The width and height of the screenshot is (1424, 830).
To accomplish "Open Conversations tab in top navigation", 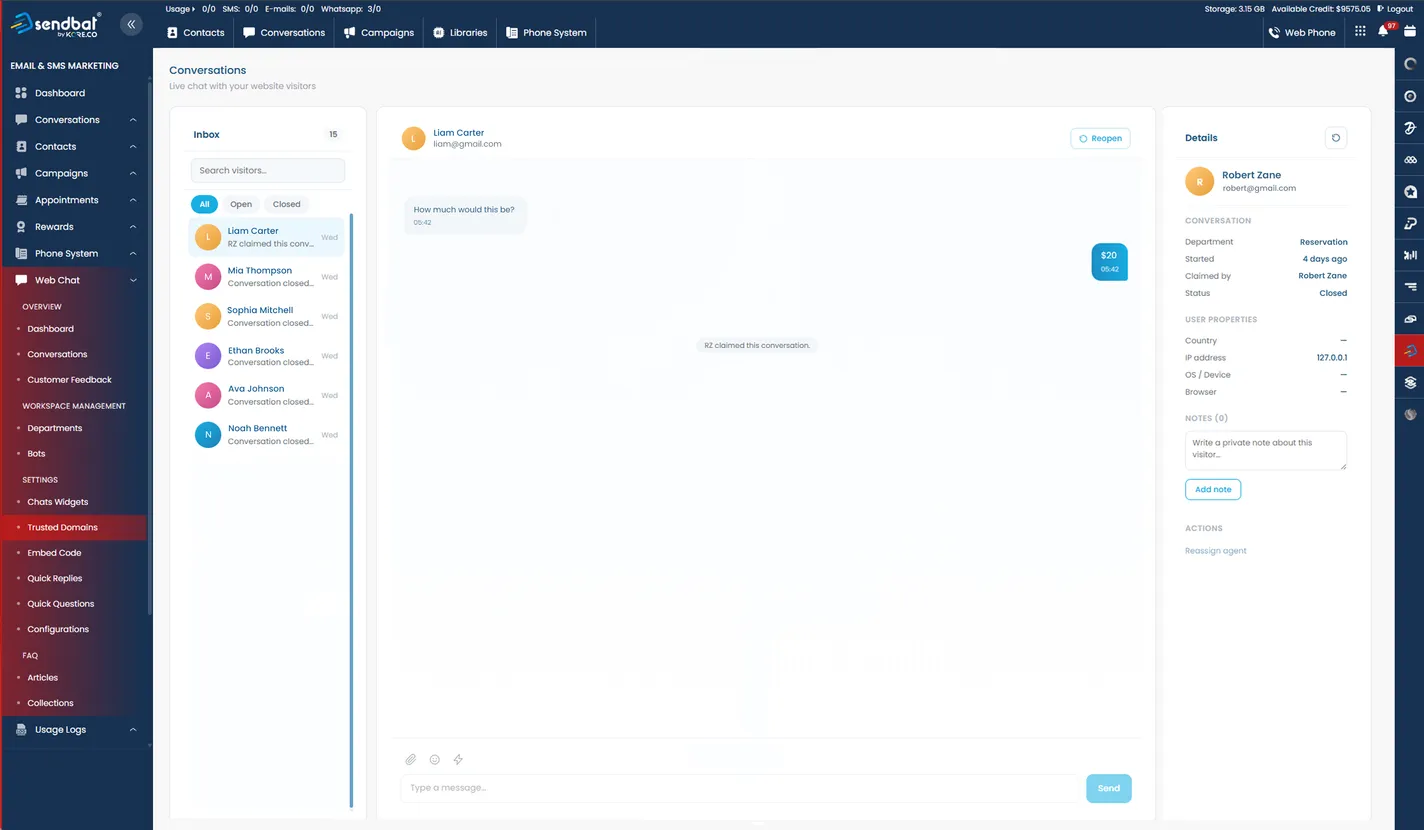I will [284, 32].
